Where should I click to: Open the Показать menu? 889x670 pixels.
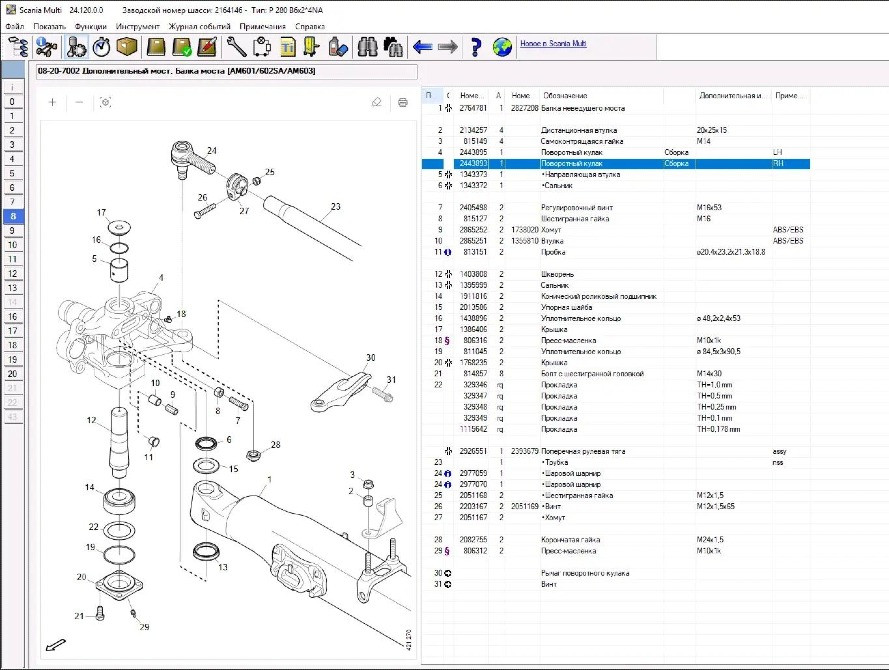pyautogui.click(x=49, y=26)
